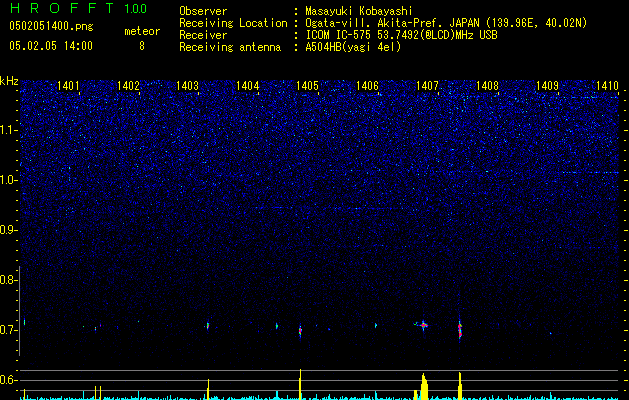Viewport: 629px width, 400px height.
Task: Click the date stamp 05.02.05 14:00
Action: pos(51,46)
